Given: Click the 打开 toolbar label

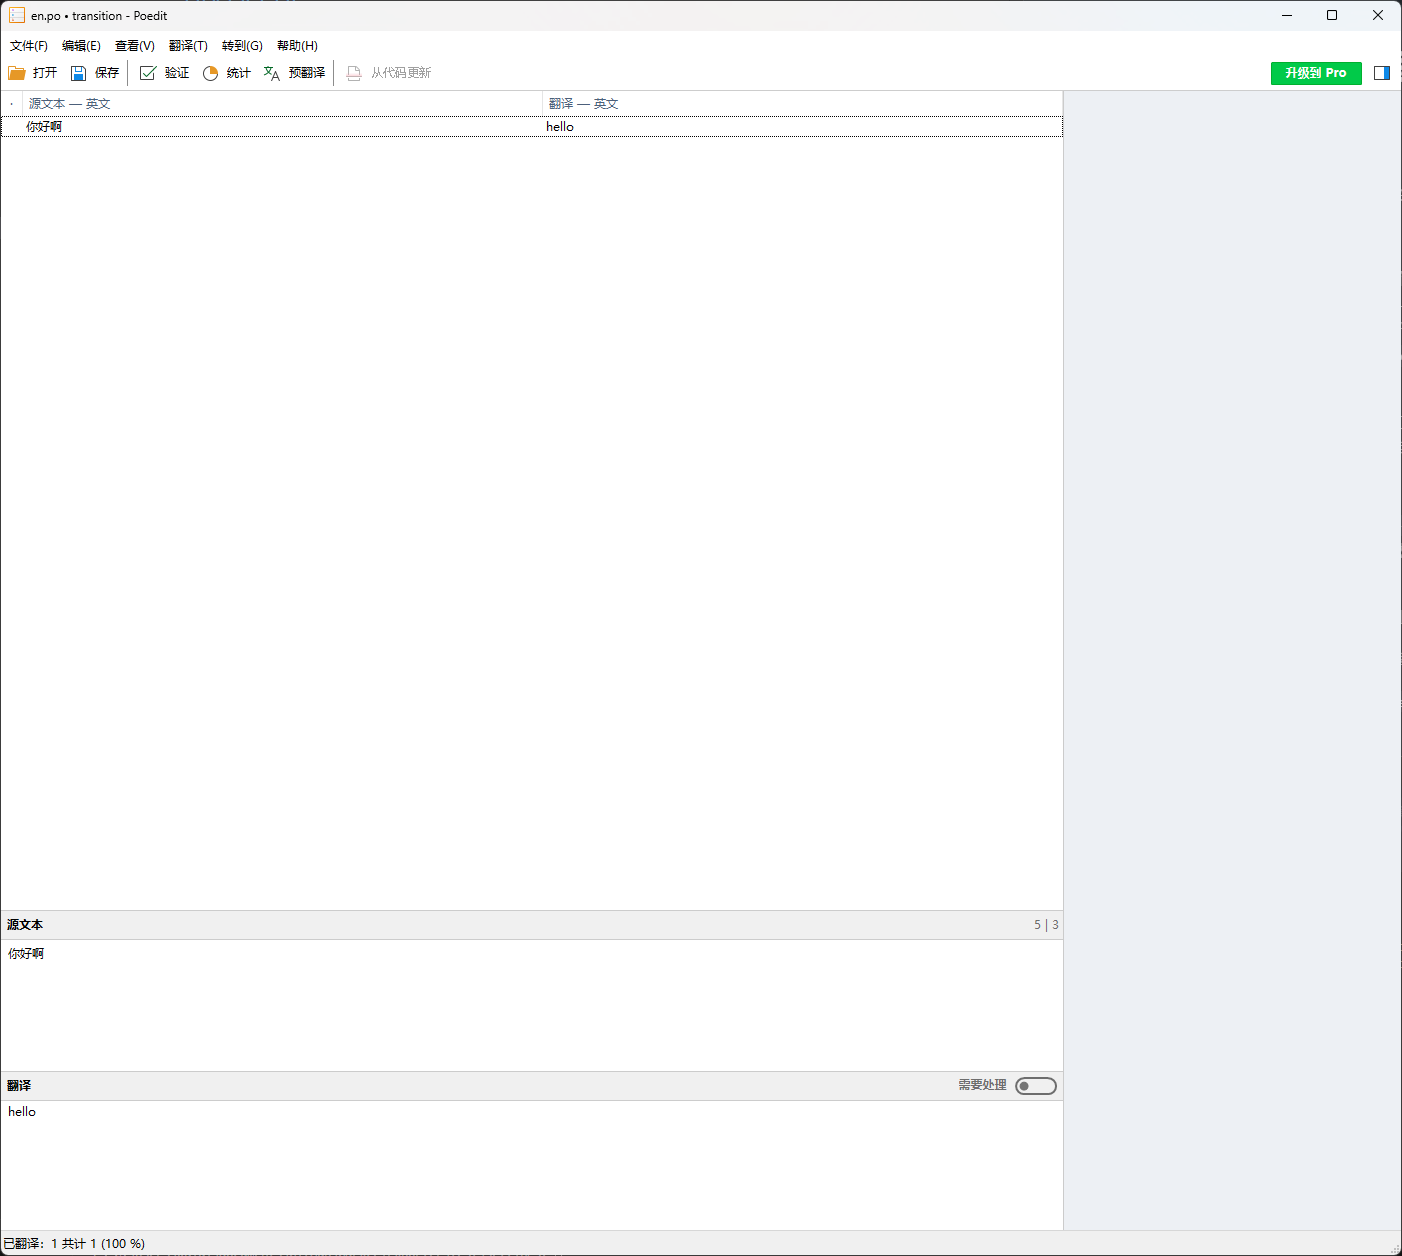Looking at the screenshot, I should pos(45,73).
